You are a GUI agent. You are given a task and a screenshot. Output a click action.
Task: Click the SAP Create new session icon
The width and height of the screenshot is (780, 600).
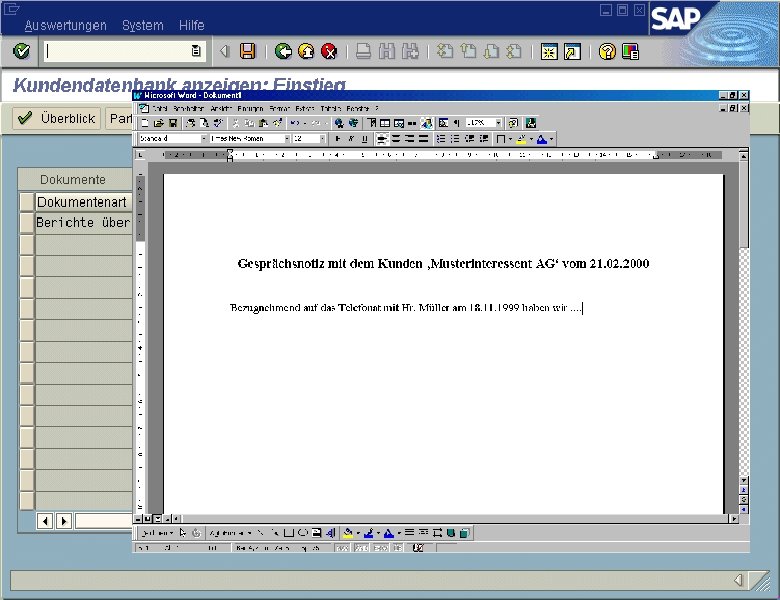[549, 52]
